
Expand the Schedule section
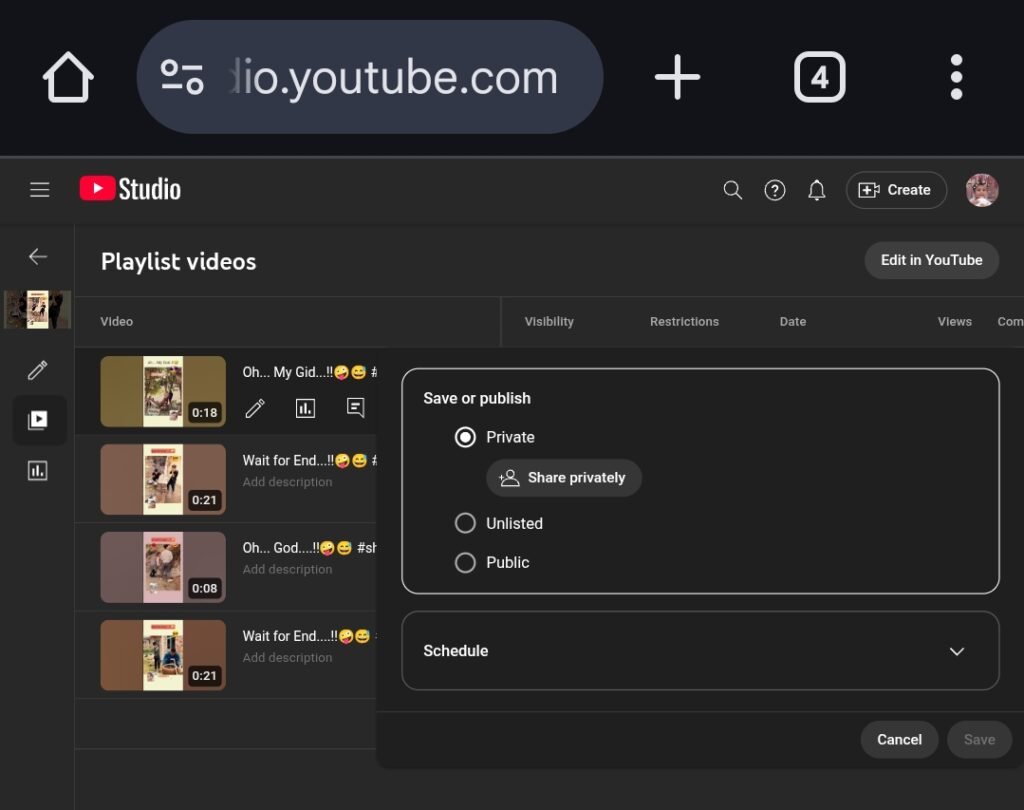(957, 650)
